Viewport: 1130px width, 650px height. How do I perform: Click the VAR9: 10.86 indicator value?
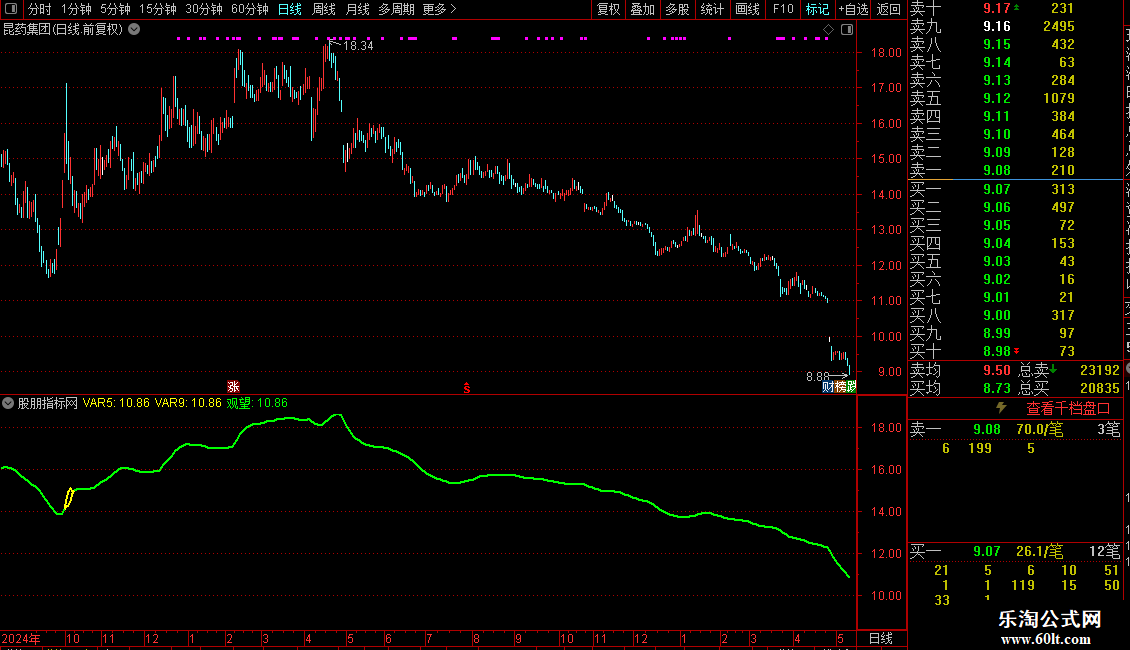188,403
